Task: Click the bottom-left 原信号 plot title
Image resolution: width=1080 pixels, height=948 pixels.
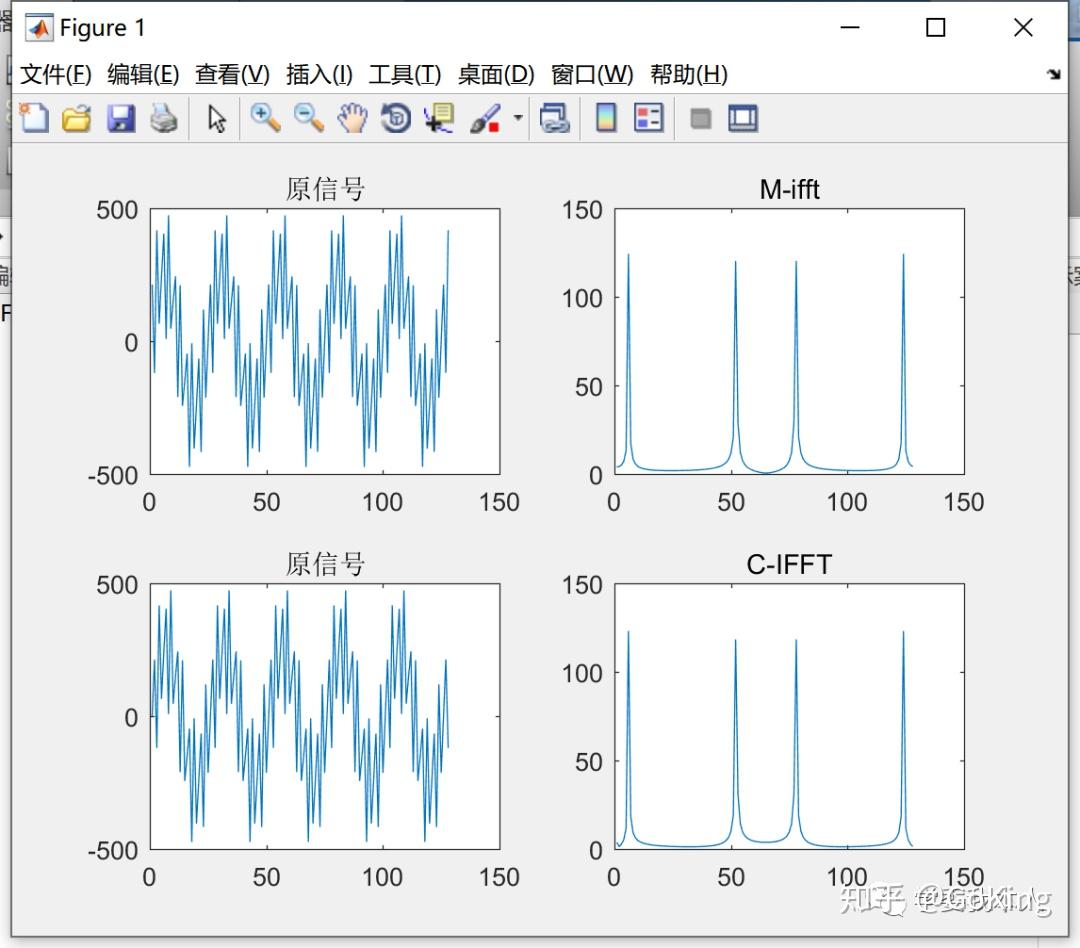Action: tap(325, 564)
